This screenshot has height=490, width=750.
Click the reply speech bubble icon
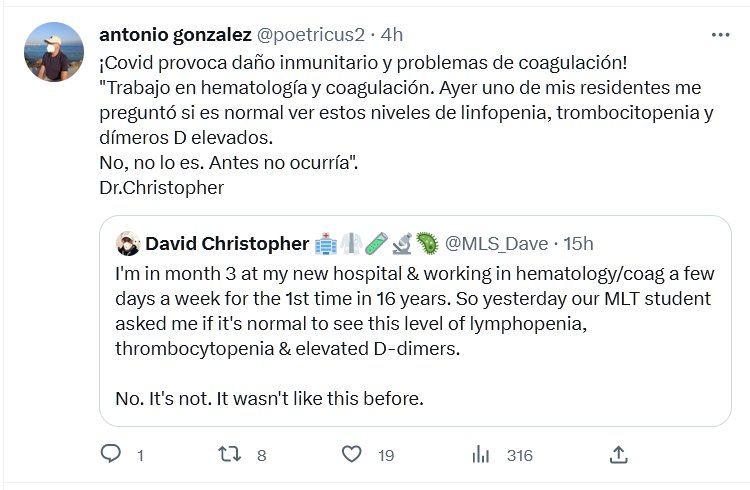click(111, 454)
